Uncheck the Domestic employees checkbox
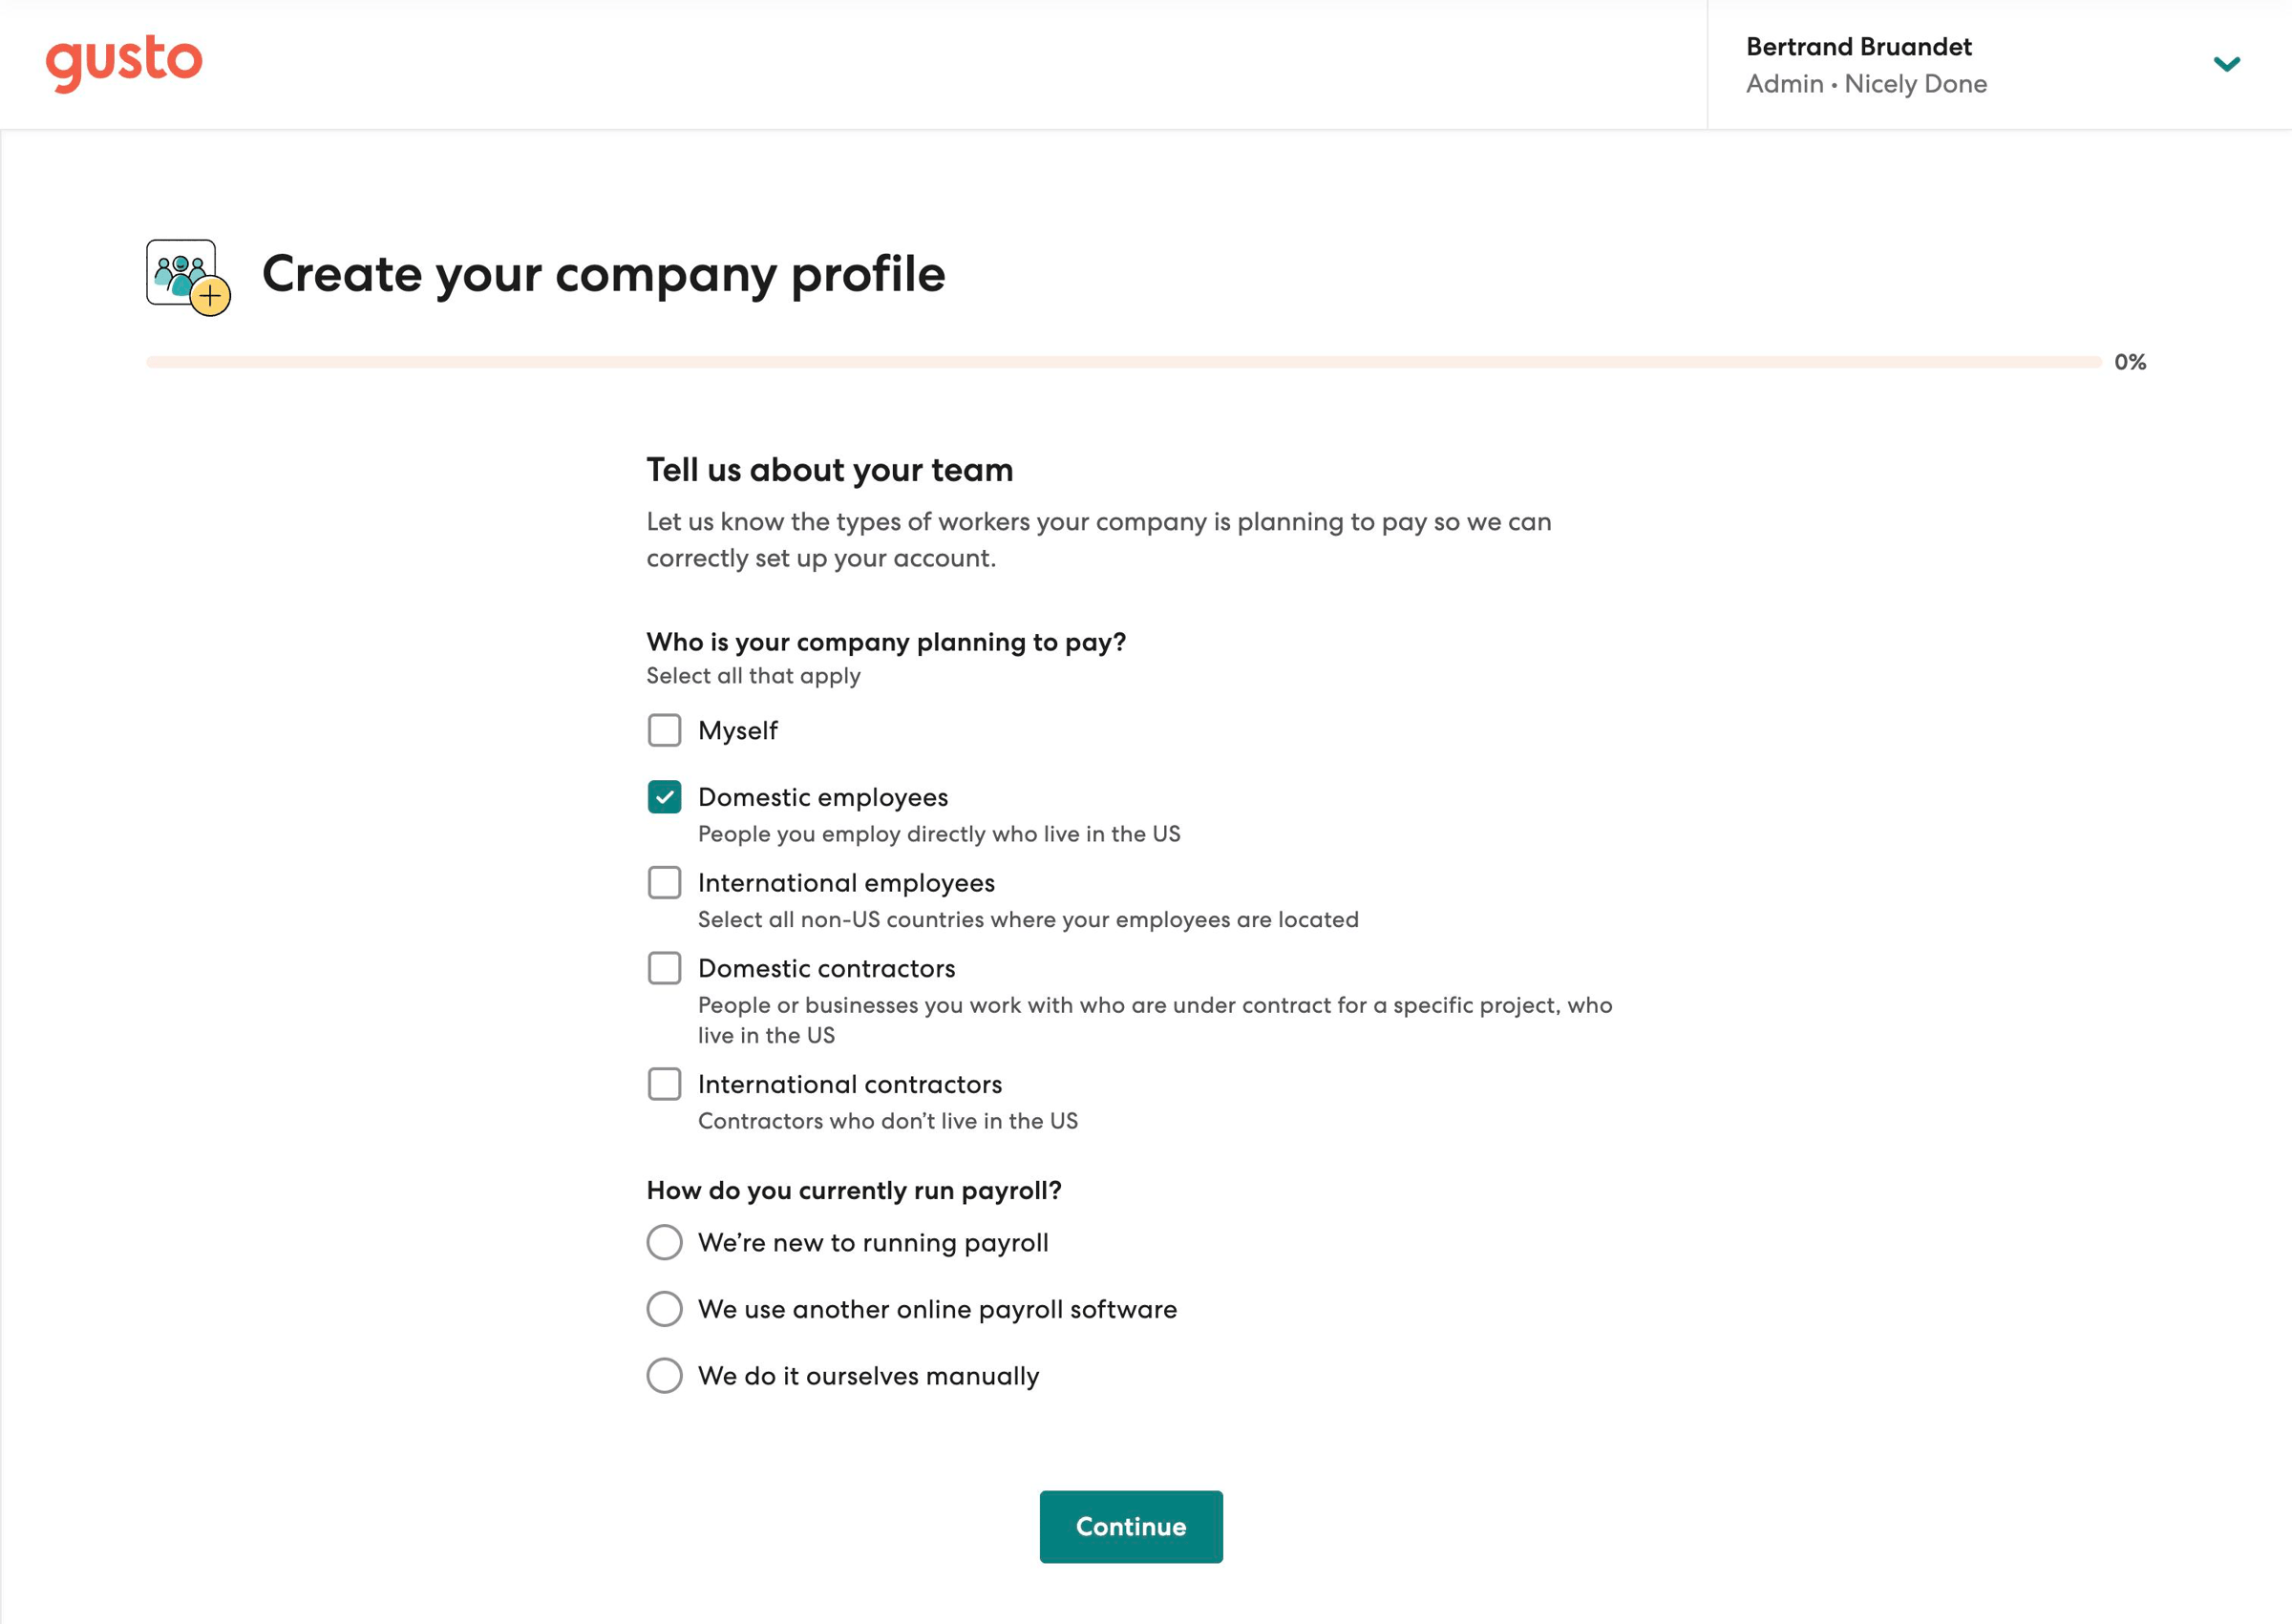The image size is (2292, 1624). click(x=664, y=797)
